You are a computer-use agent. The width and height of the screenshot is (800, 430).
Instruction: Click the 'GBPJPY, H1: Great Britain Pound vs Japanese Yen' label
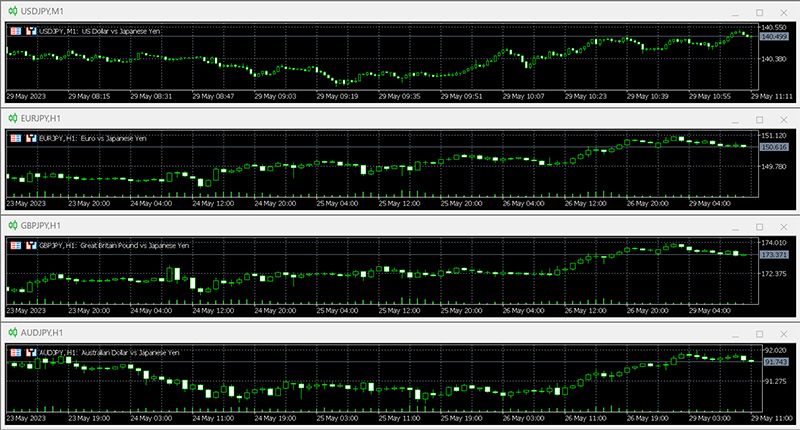[x=114, y=245]
